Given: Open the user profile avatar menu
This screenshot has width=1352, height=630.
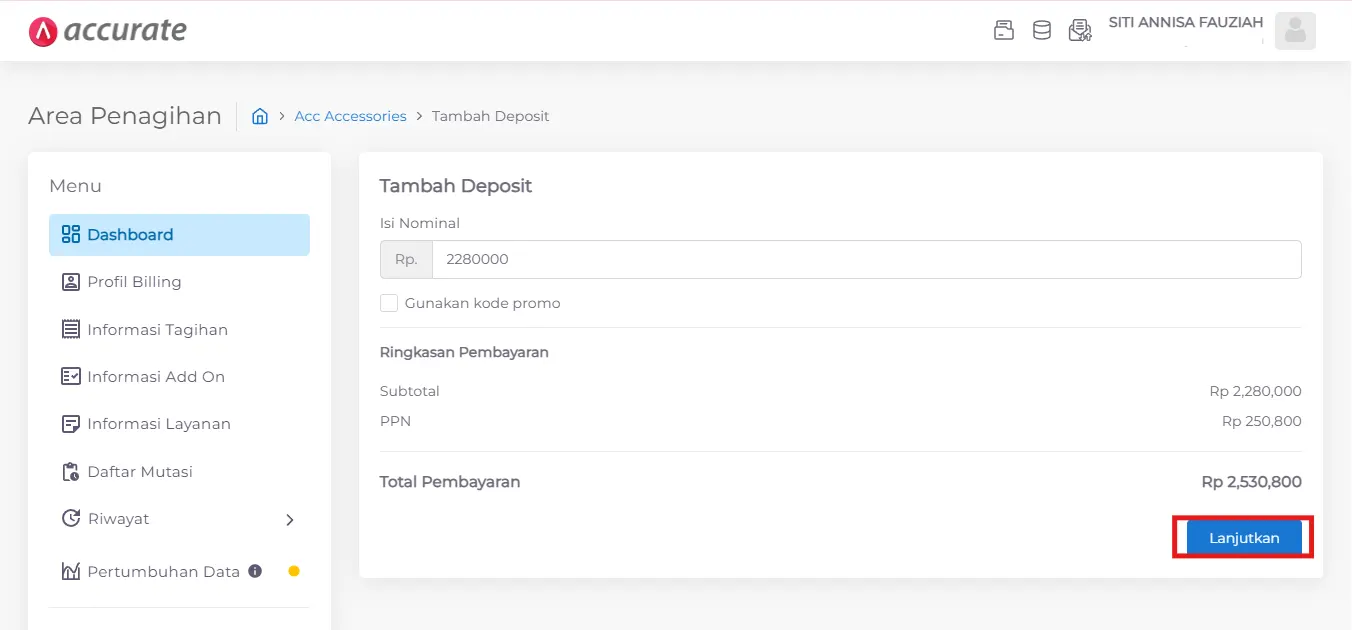Looking at the screenshot, I should pyautogui.click(x=1295, y=30).
